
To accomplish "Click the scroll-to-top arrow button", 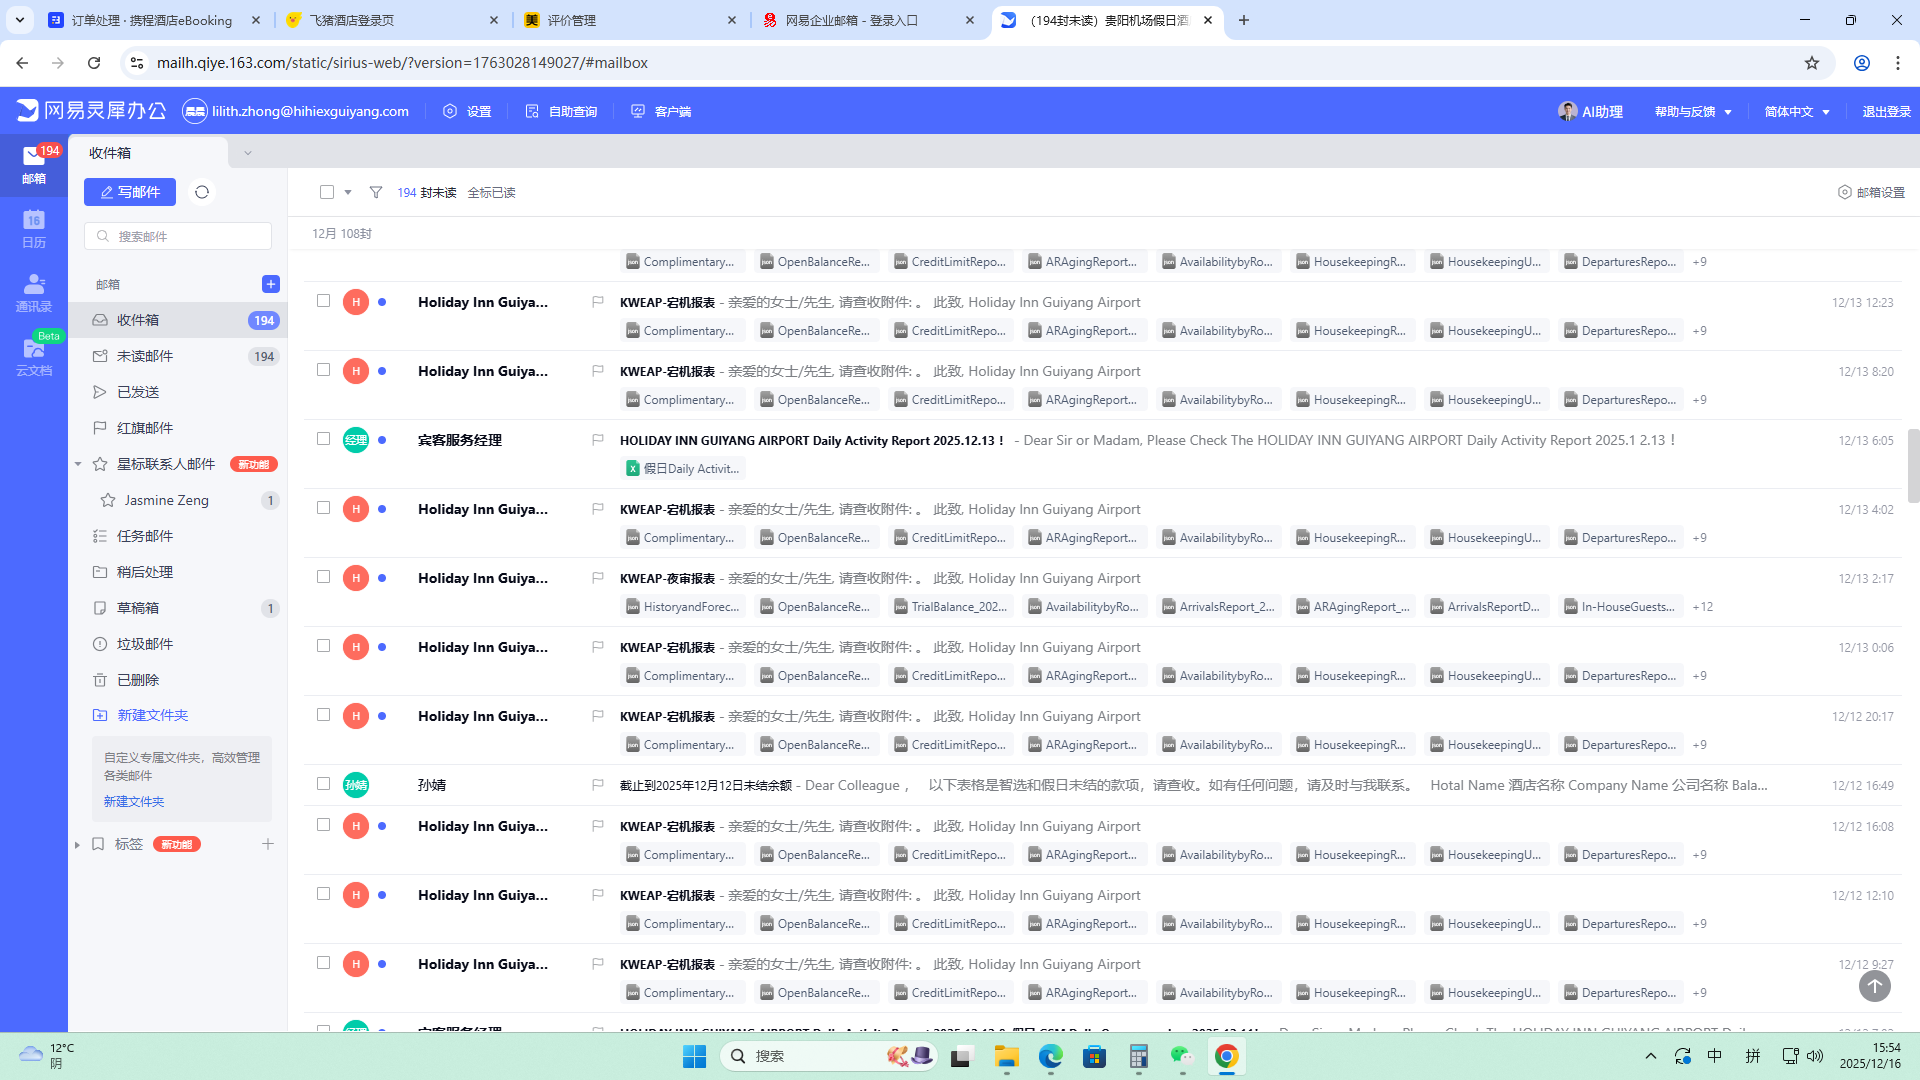I will [x=1874, y=986].
